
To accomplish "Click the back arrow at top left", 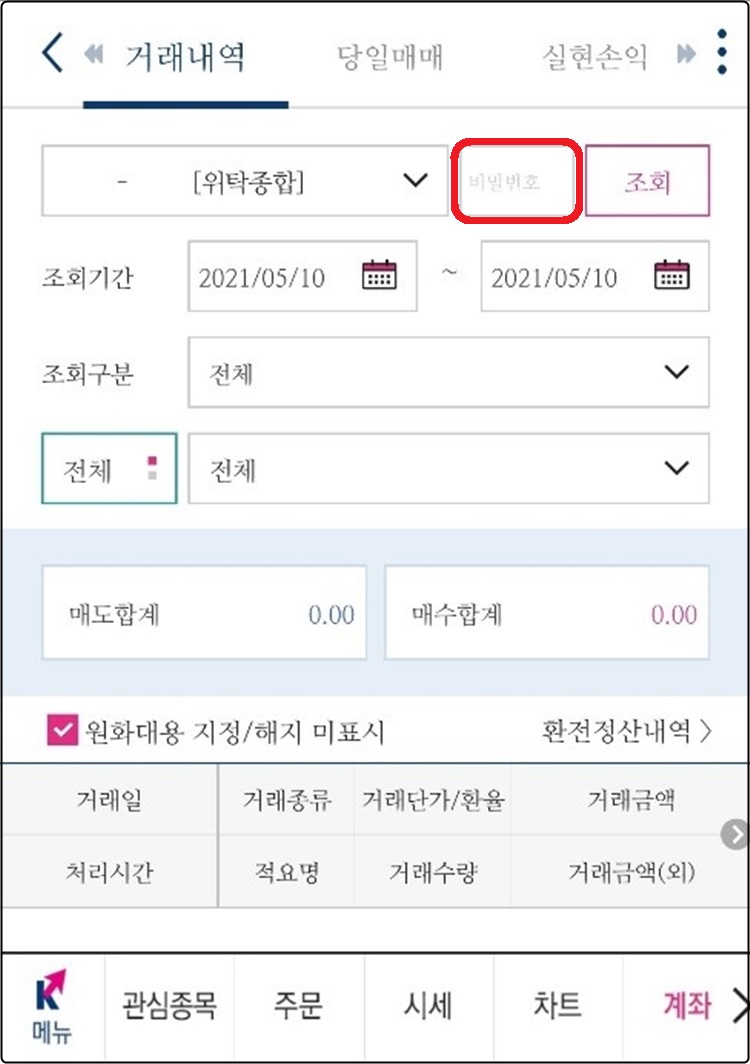I will point(48,55).
